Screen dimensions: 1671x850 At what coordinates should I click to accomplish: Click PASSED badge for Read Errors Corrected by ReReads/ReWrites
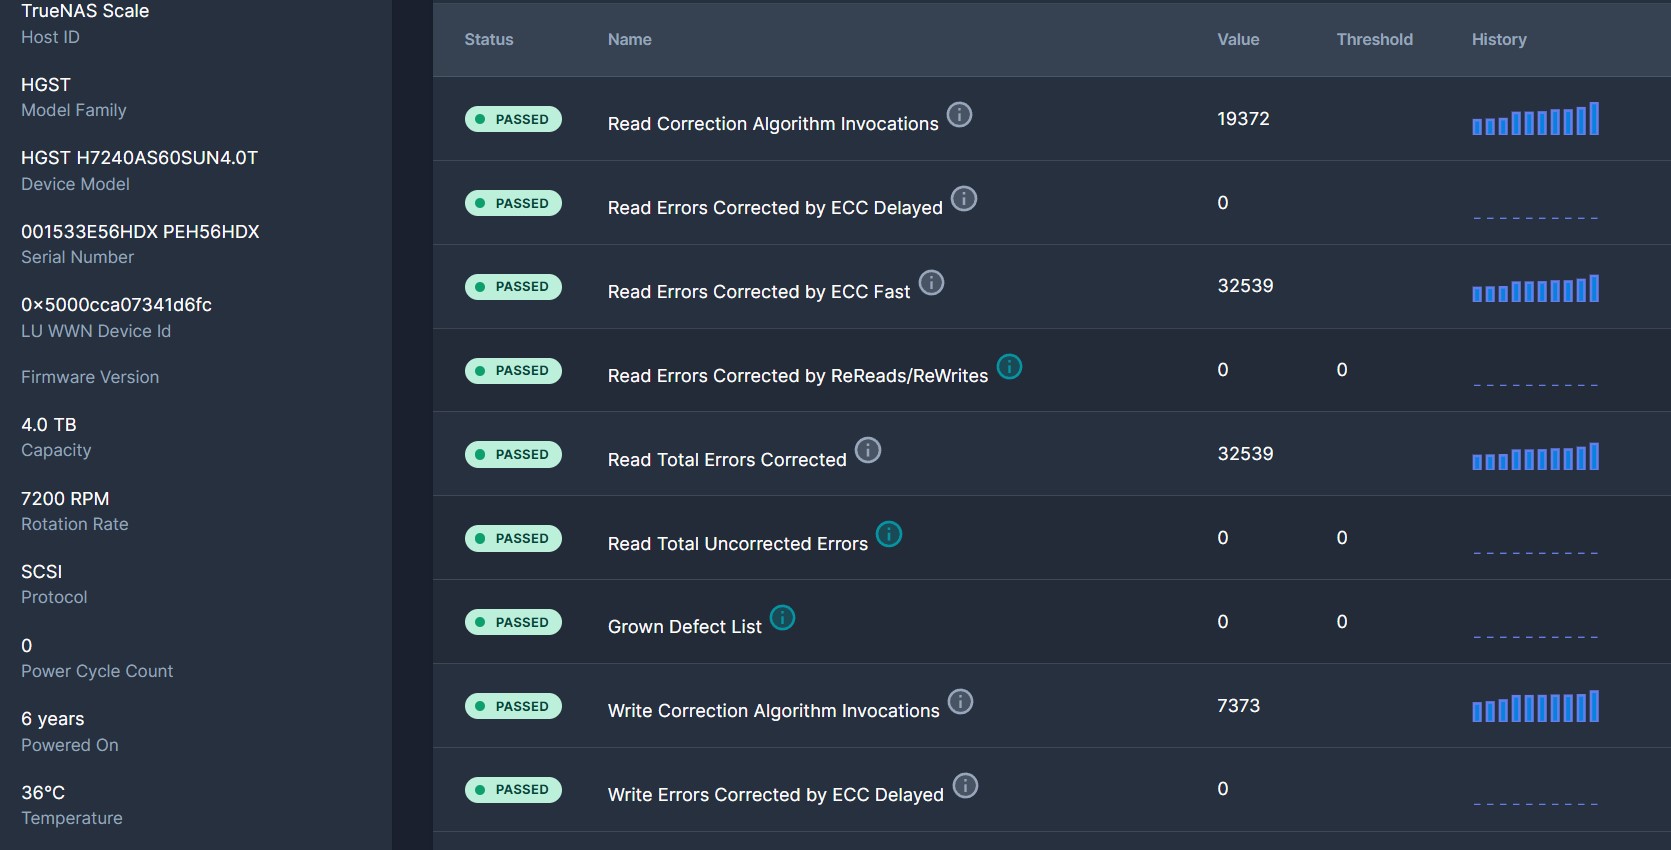(513, 371)
